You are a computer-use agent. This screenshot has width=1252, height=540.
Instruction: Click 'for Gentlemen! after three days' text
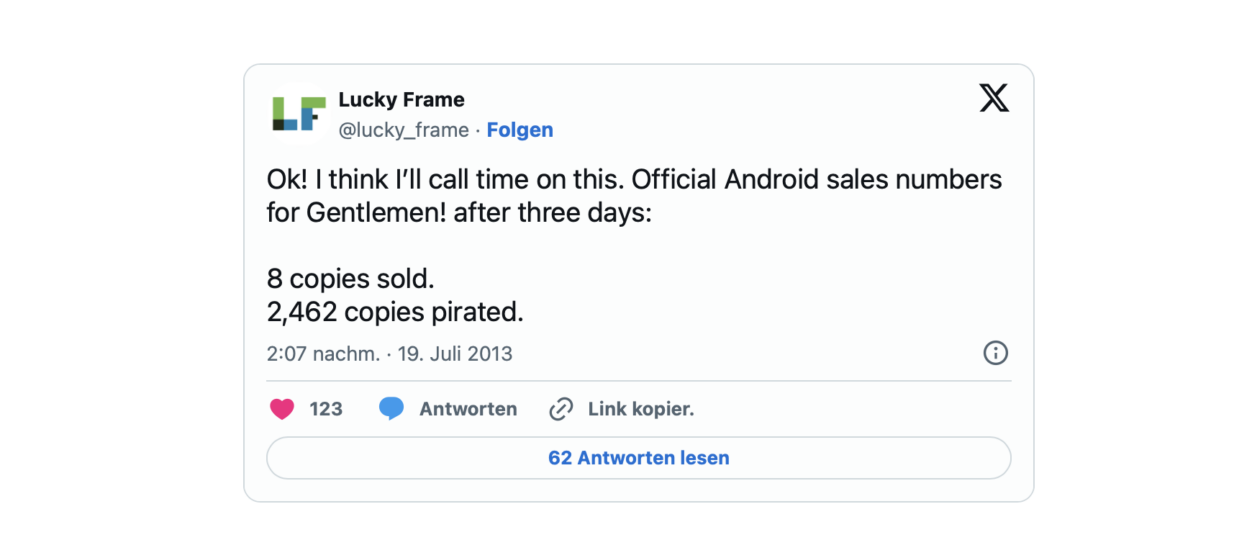459,213
